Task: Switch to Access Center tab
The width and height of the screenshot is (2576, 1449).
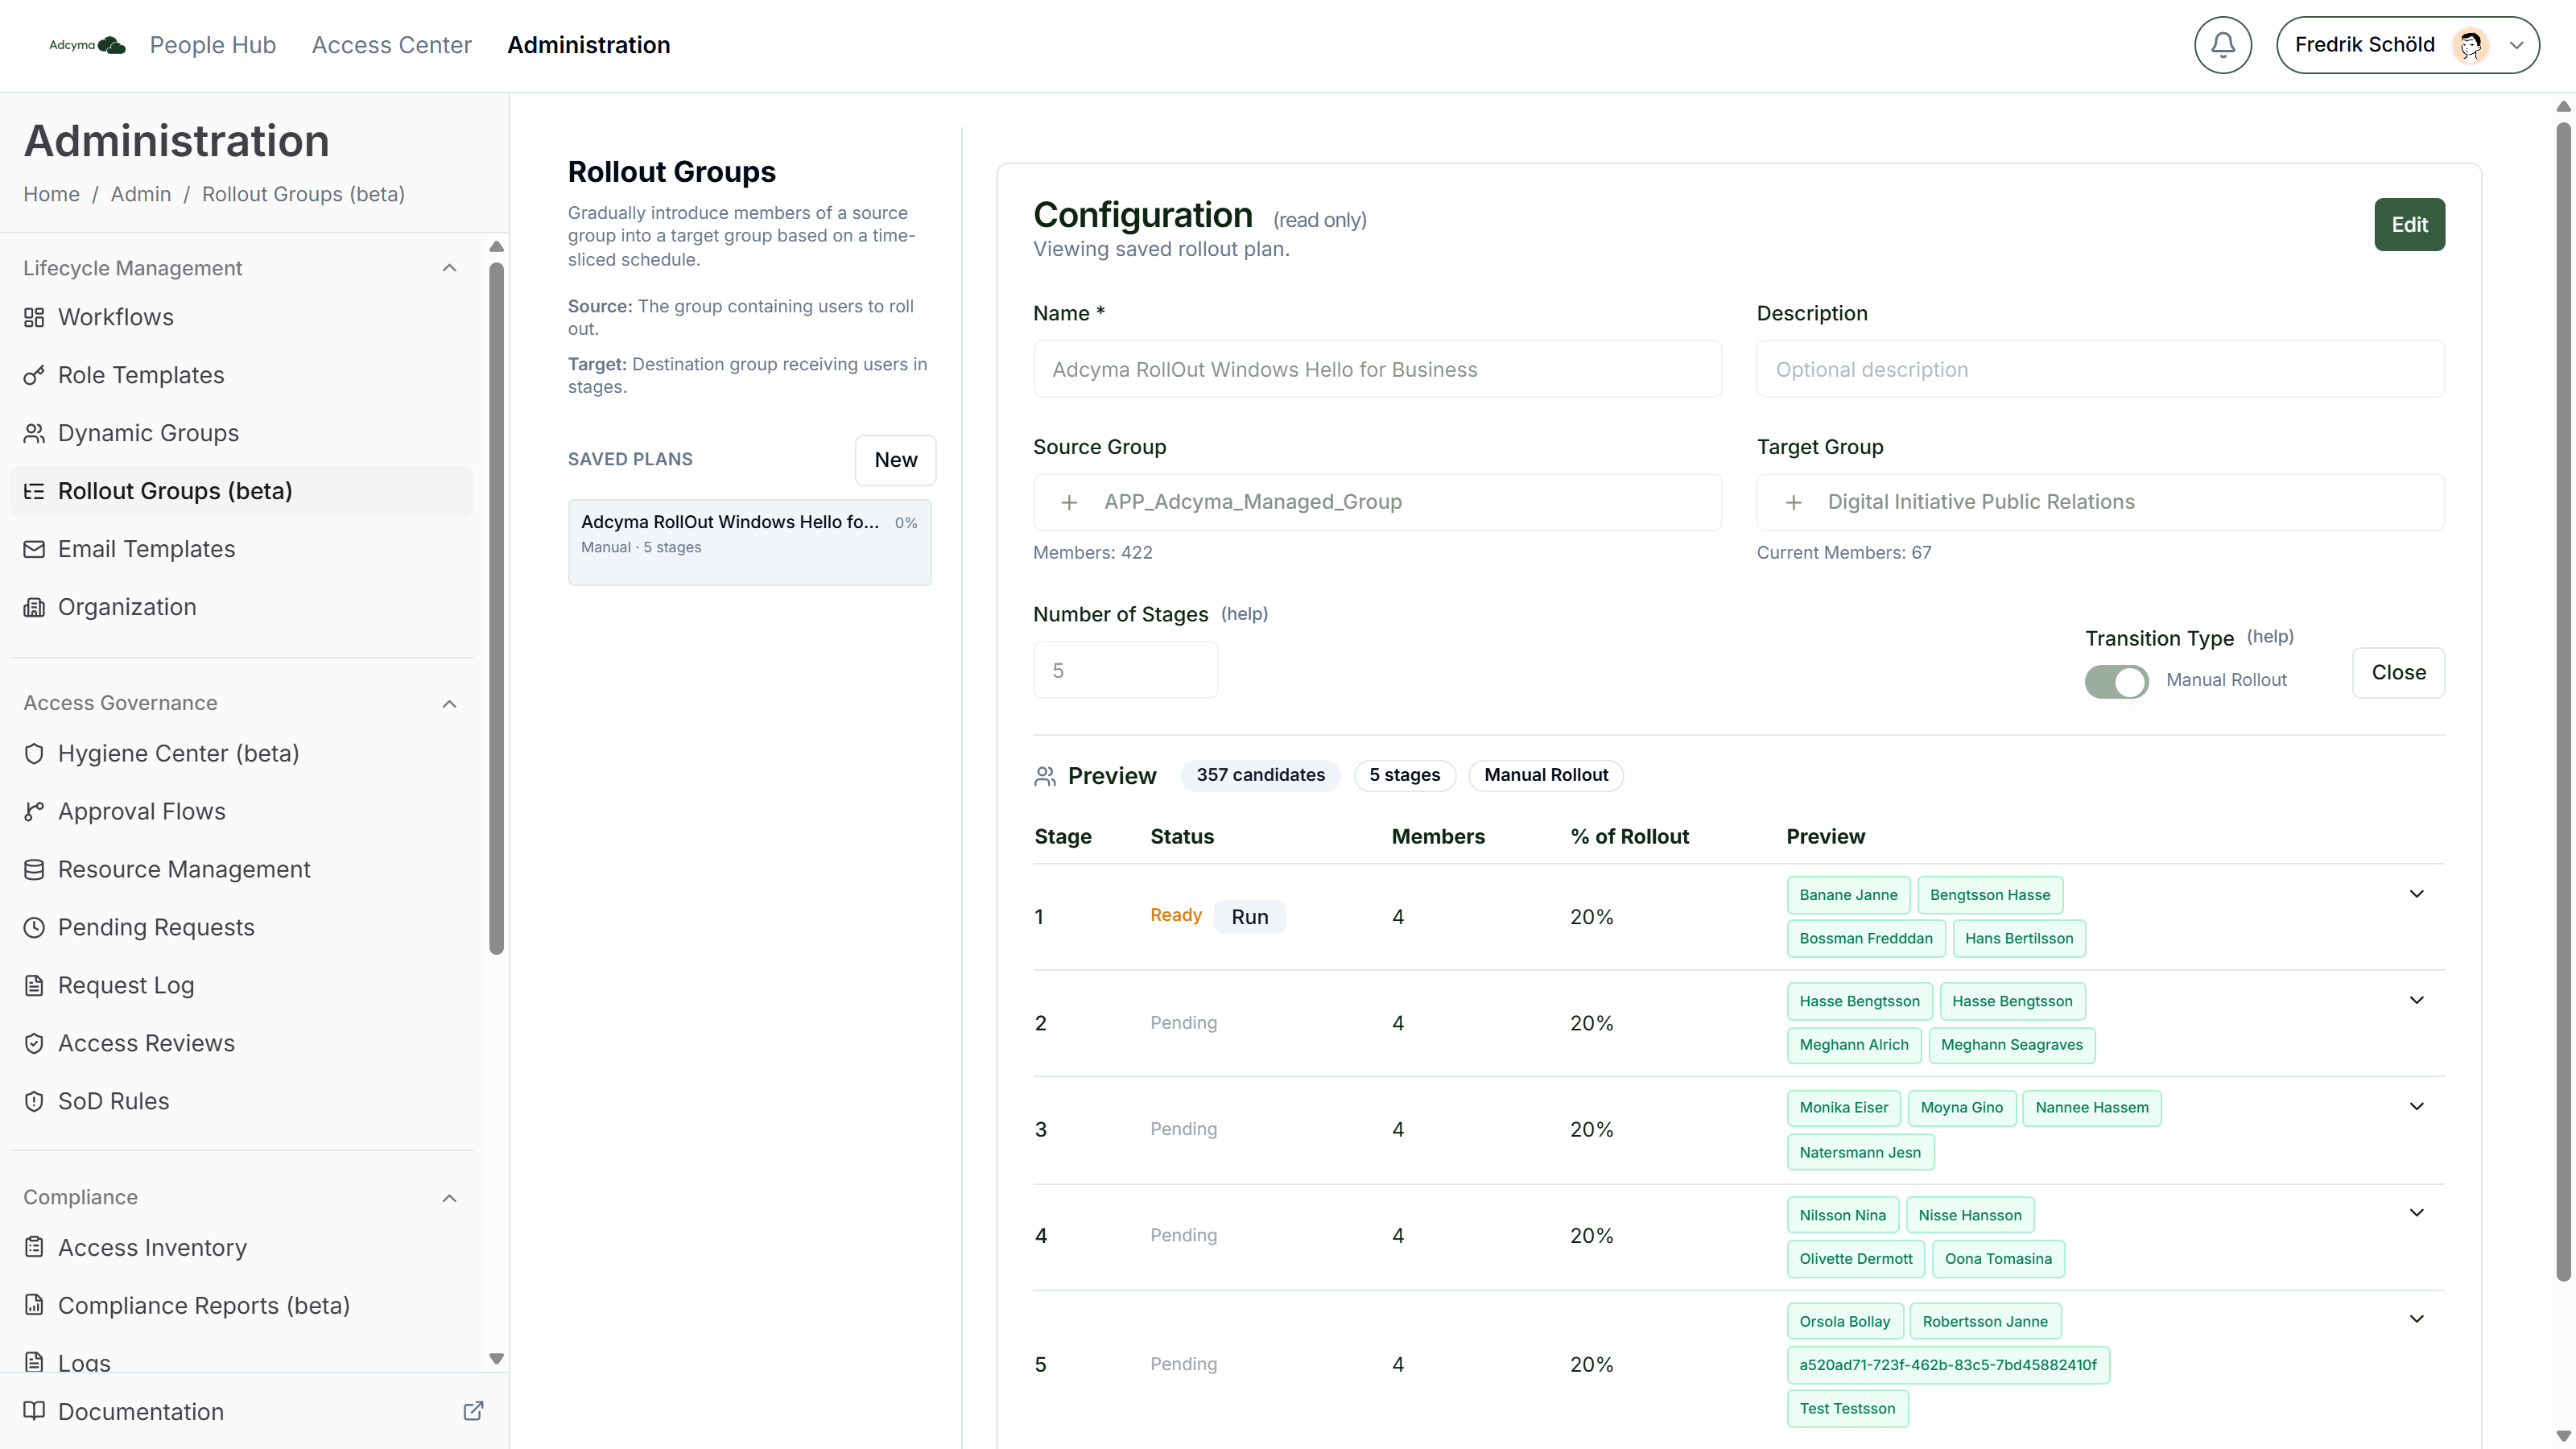Action: click(391, 45)
